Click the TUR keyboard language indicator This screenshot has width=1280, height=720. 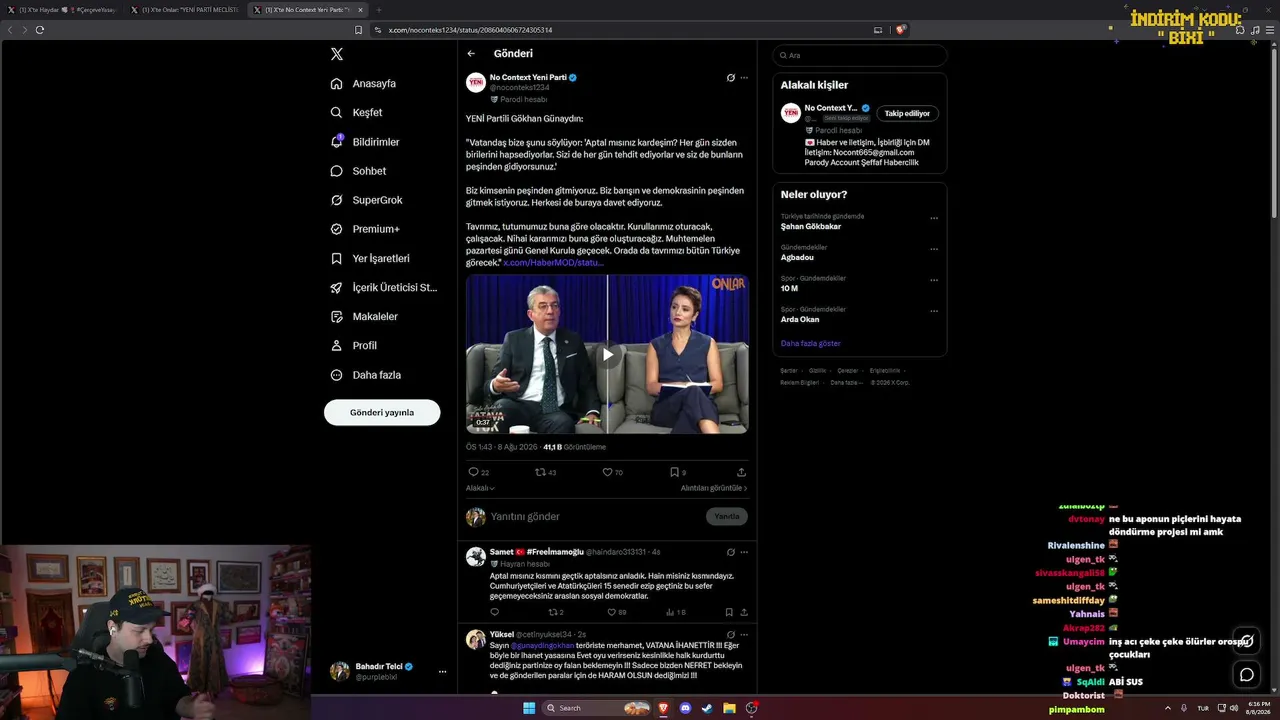[x=1203, y=708]
